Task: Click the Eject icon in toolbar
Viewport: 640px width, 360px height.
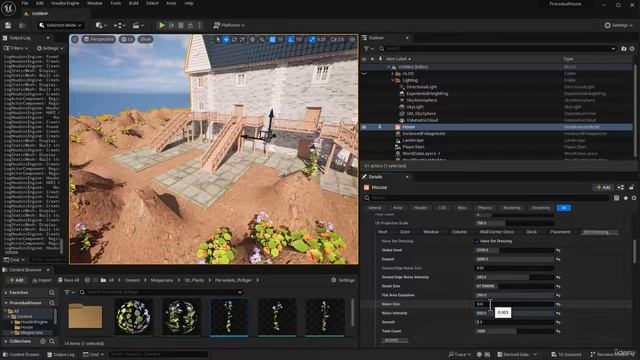Action: 191,25
